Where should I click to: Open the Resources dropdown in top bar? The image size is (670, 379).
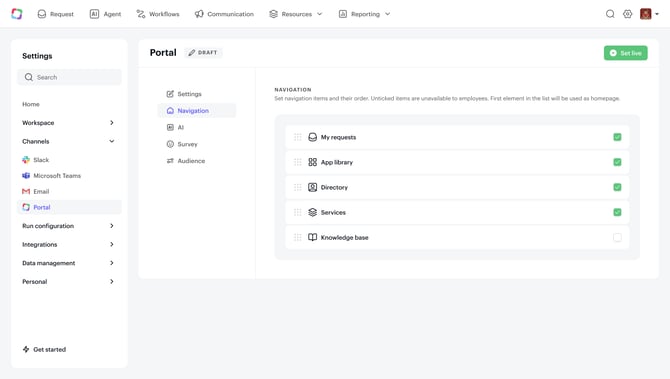[296, 14]
